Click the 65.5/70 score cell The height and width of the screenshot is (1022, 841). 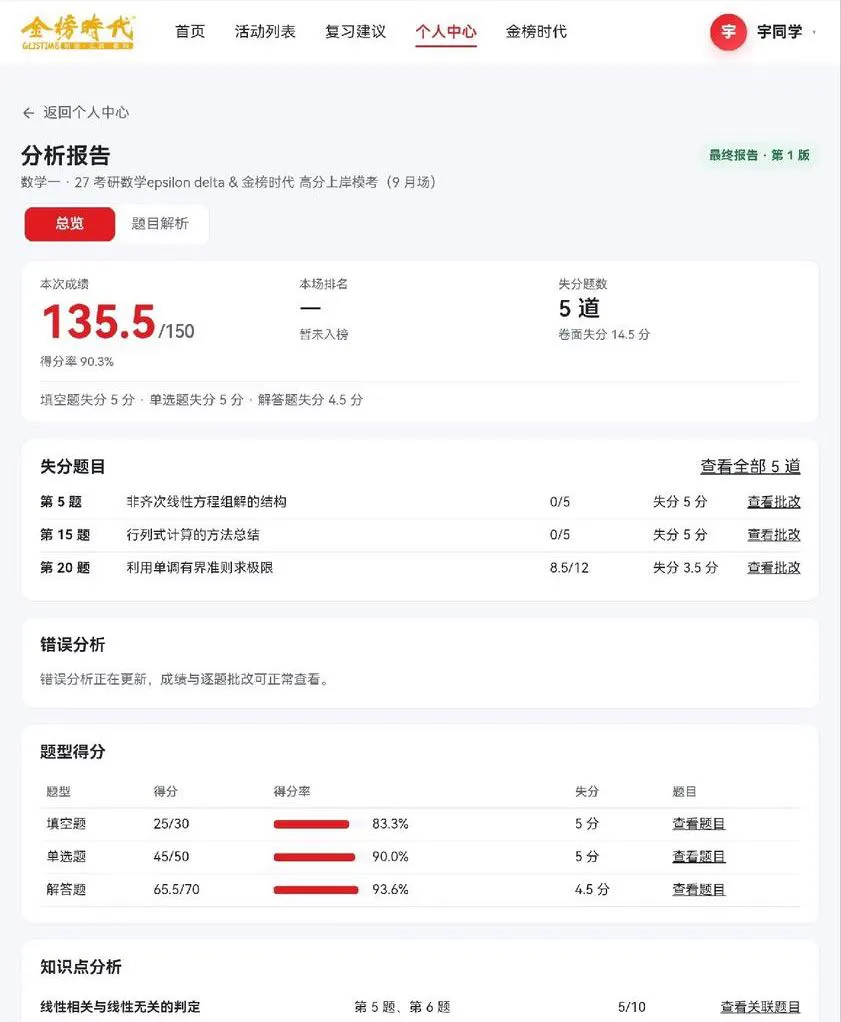coord(177,889)
